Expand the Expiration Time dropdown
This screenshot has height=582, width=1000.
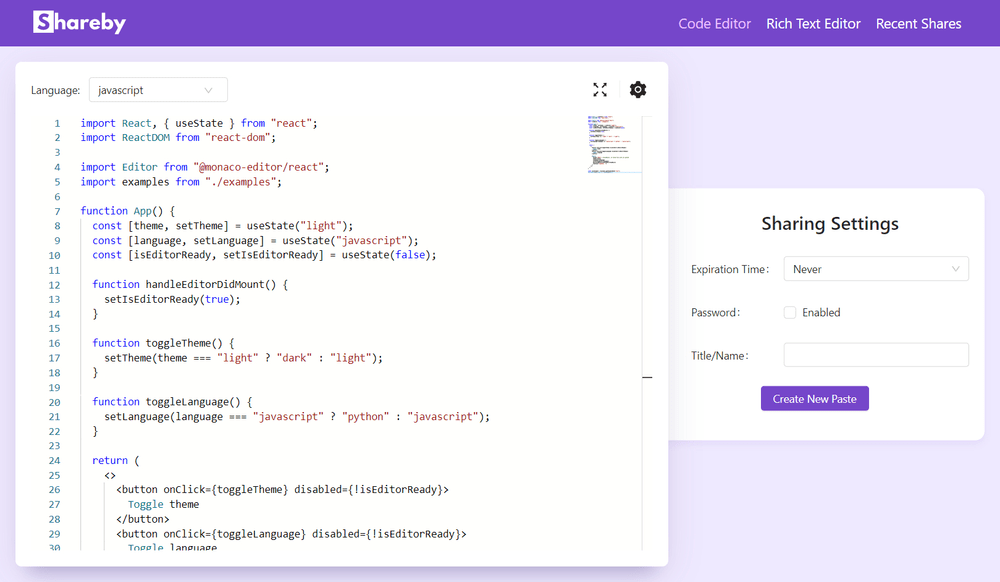875,269
